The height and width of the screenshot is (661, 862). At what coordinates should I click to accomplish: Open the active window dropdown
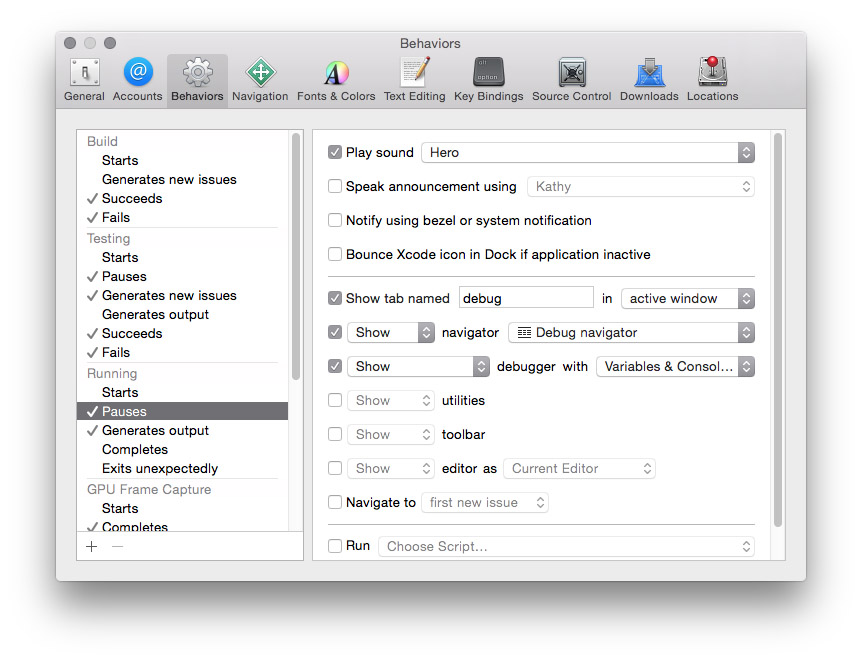[688, 298]
